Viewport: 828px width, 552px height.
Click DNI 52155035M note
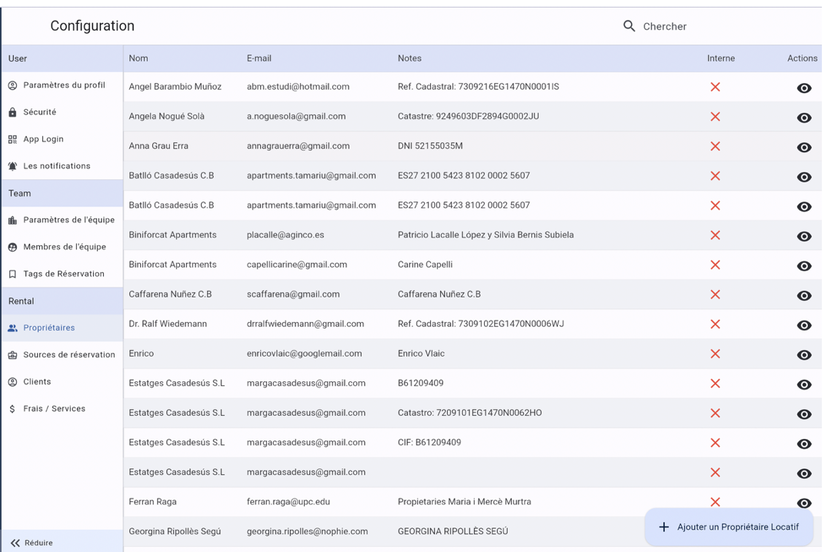tap(430, 146)
